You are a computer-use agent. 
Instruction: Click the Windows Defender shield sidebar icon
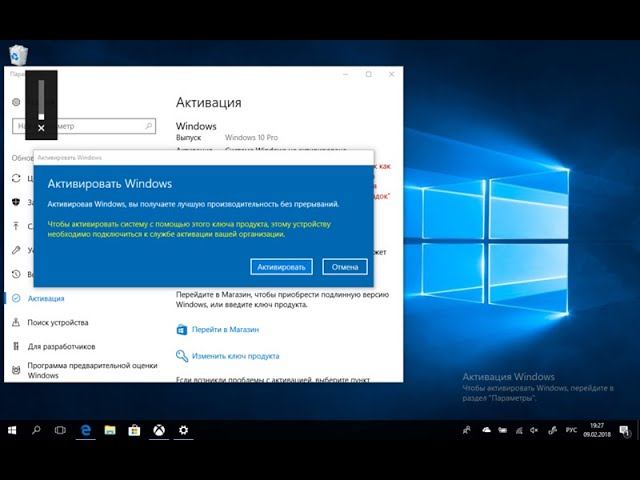point(16,202)
